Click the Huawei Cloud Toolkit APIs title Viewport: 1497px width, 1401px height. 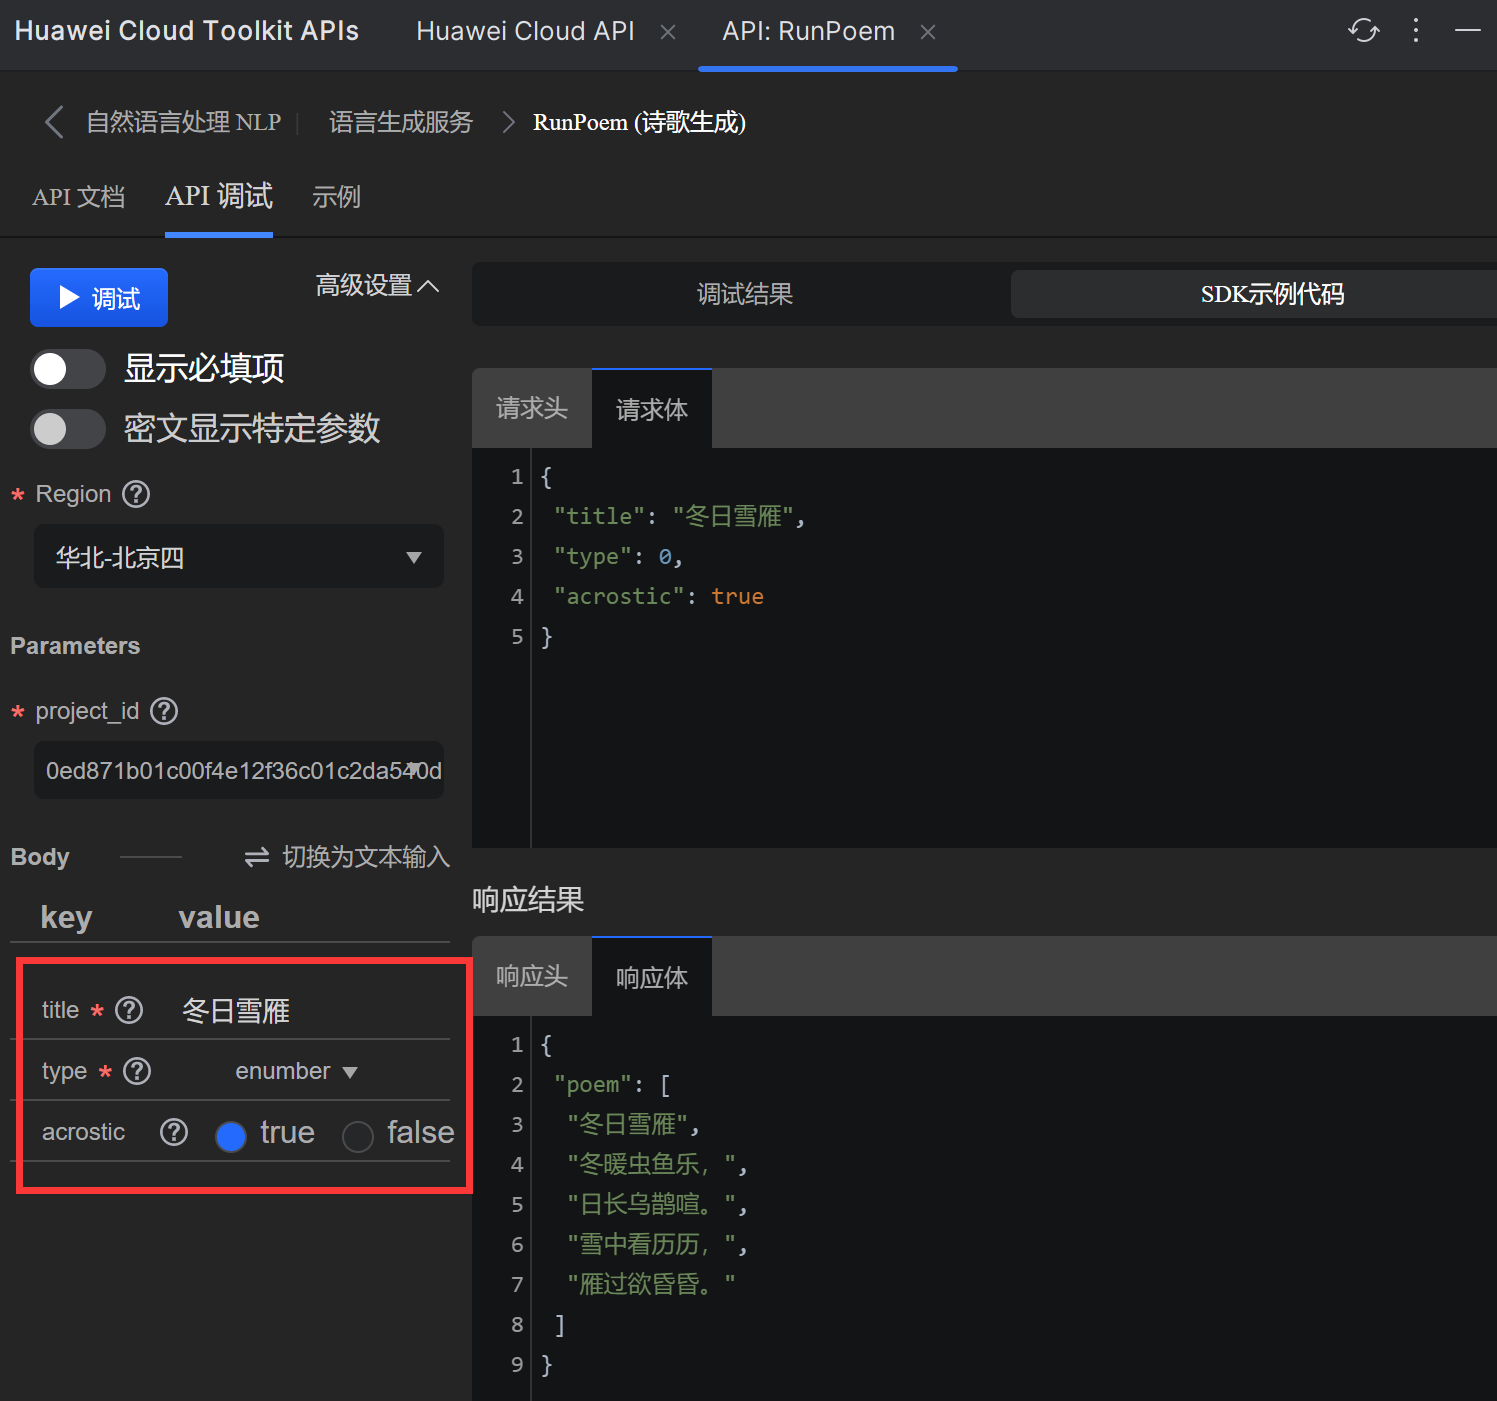pos(187,31)
